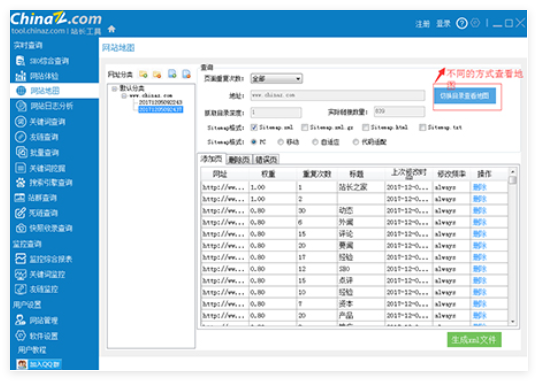
Task: Switch to the 错误页 tab
Action: coord(266,160)
